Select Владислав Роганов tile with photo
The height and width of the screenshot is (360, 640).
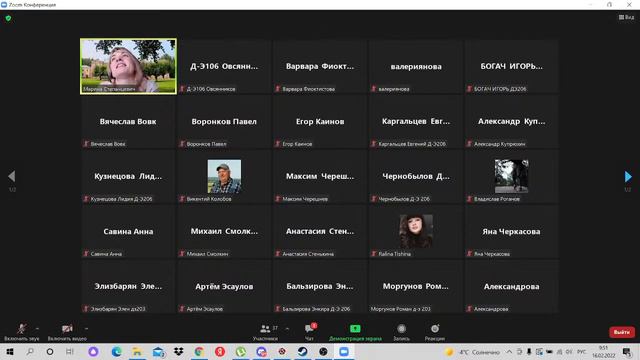[x=511, y=176]
